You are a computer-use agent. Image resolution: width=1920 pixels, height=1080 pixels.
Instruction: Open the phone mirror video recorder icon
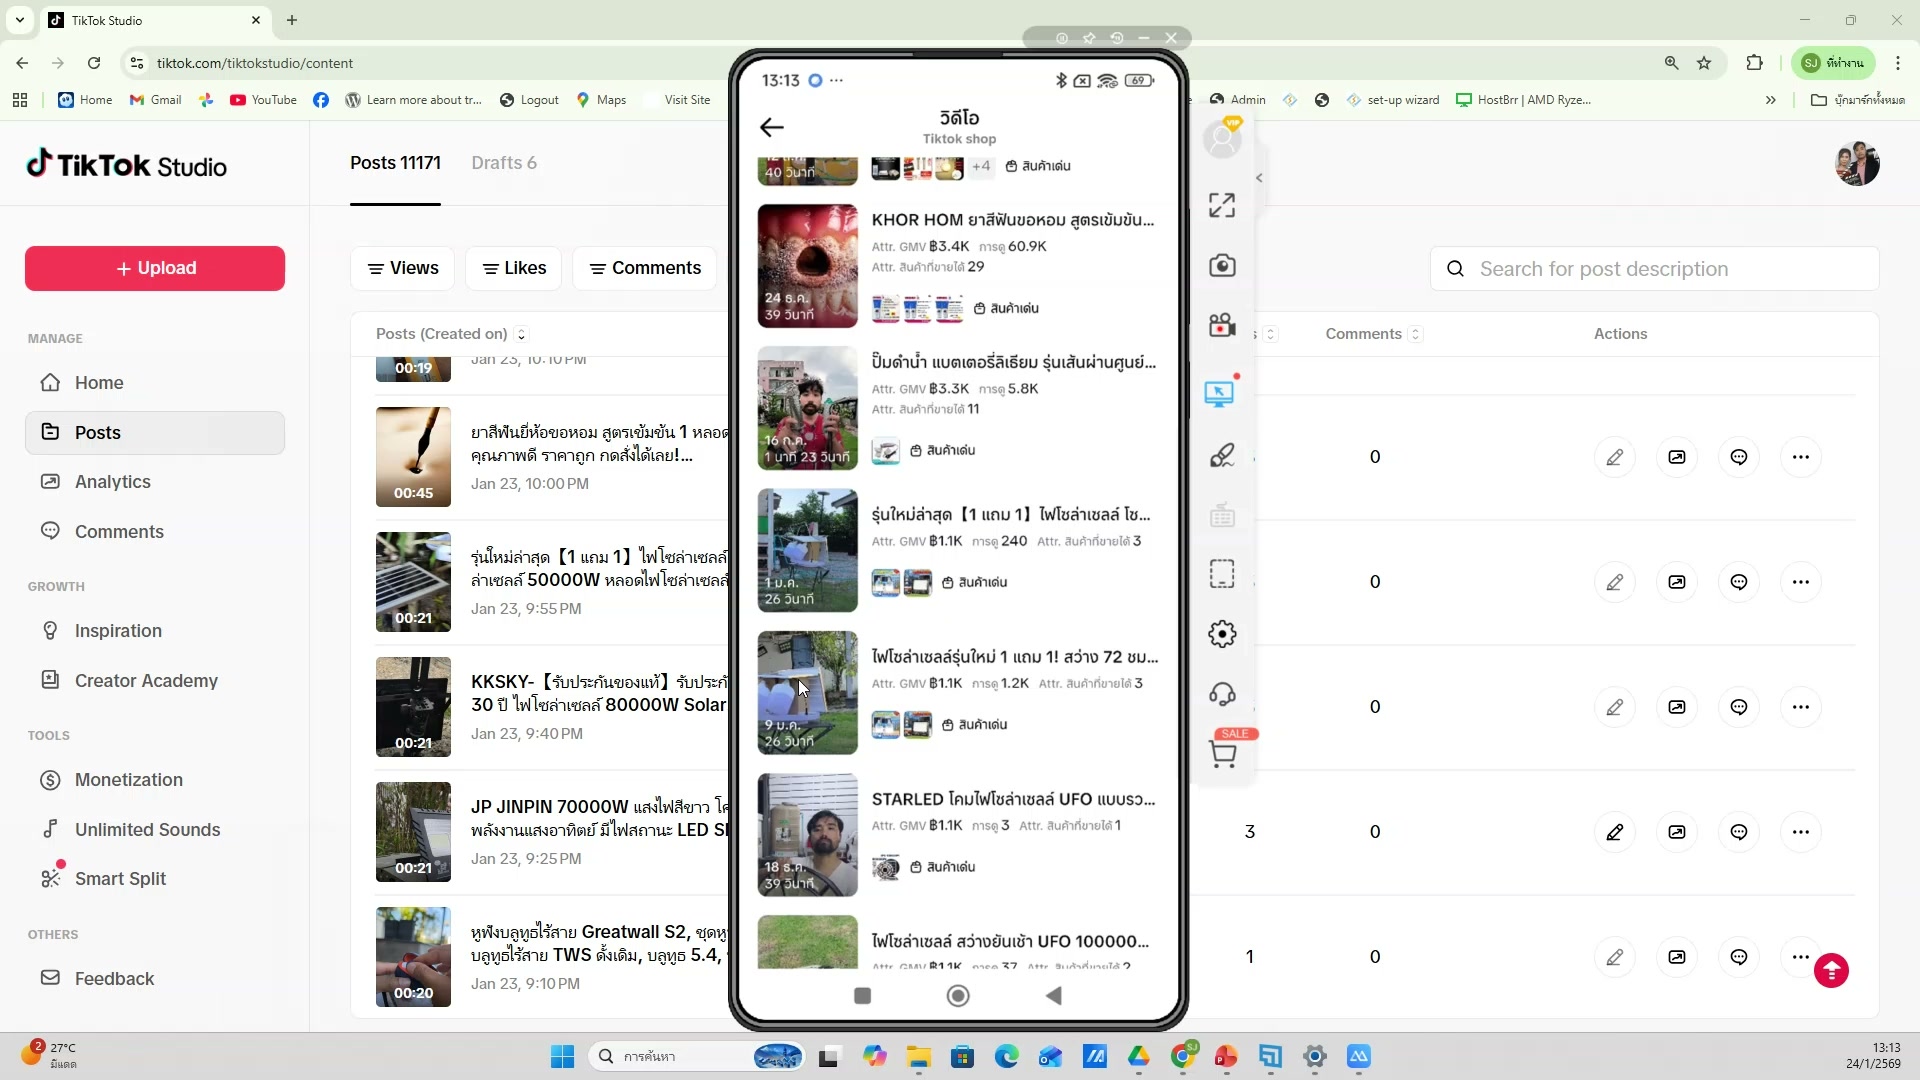[1222, 325]
